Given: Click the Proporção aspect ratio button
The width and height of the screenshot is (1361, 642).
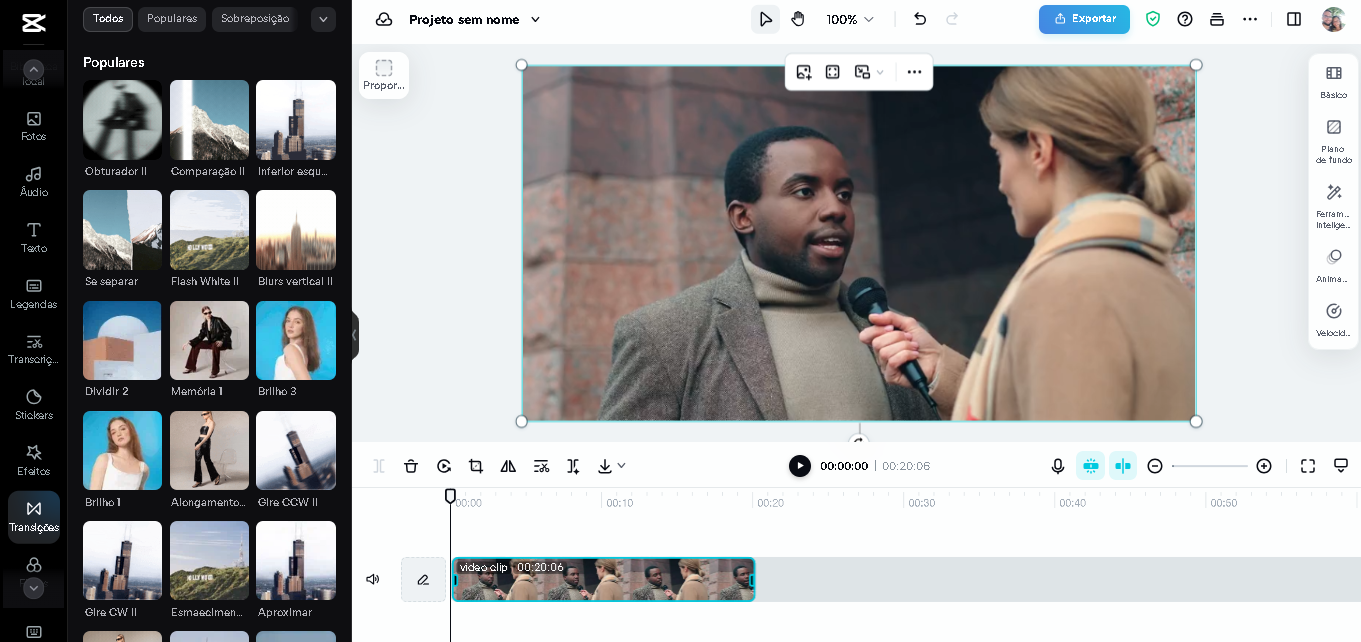Looking at the screenshot, I should [x=384, y=75].
